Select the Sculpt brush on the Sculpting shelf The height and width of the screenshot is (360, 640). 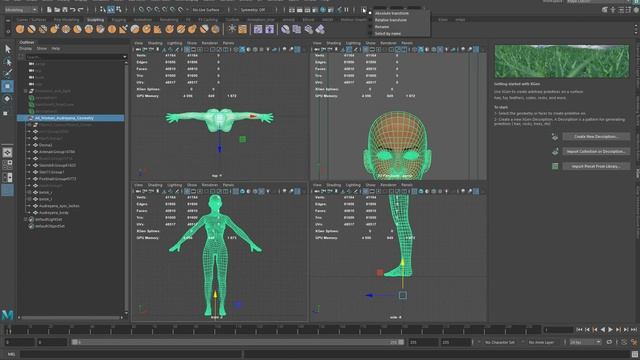tap(20, 29)
